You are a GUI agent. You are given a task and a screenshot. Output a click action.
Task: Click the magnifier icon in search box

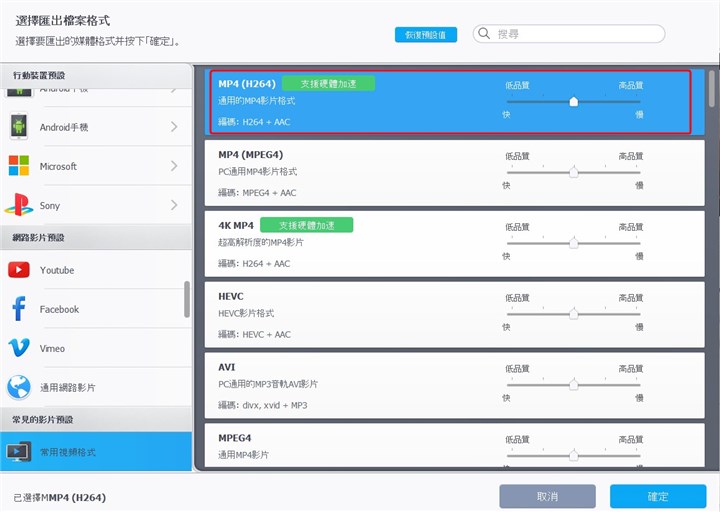484,33
